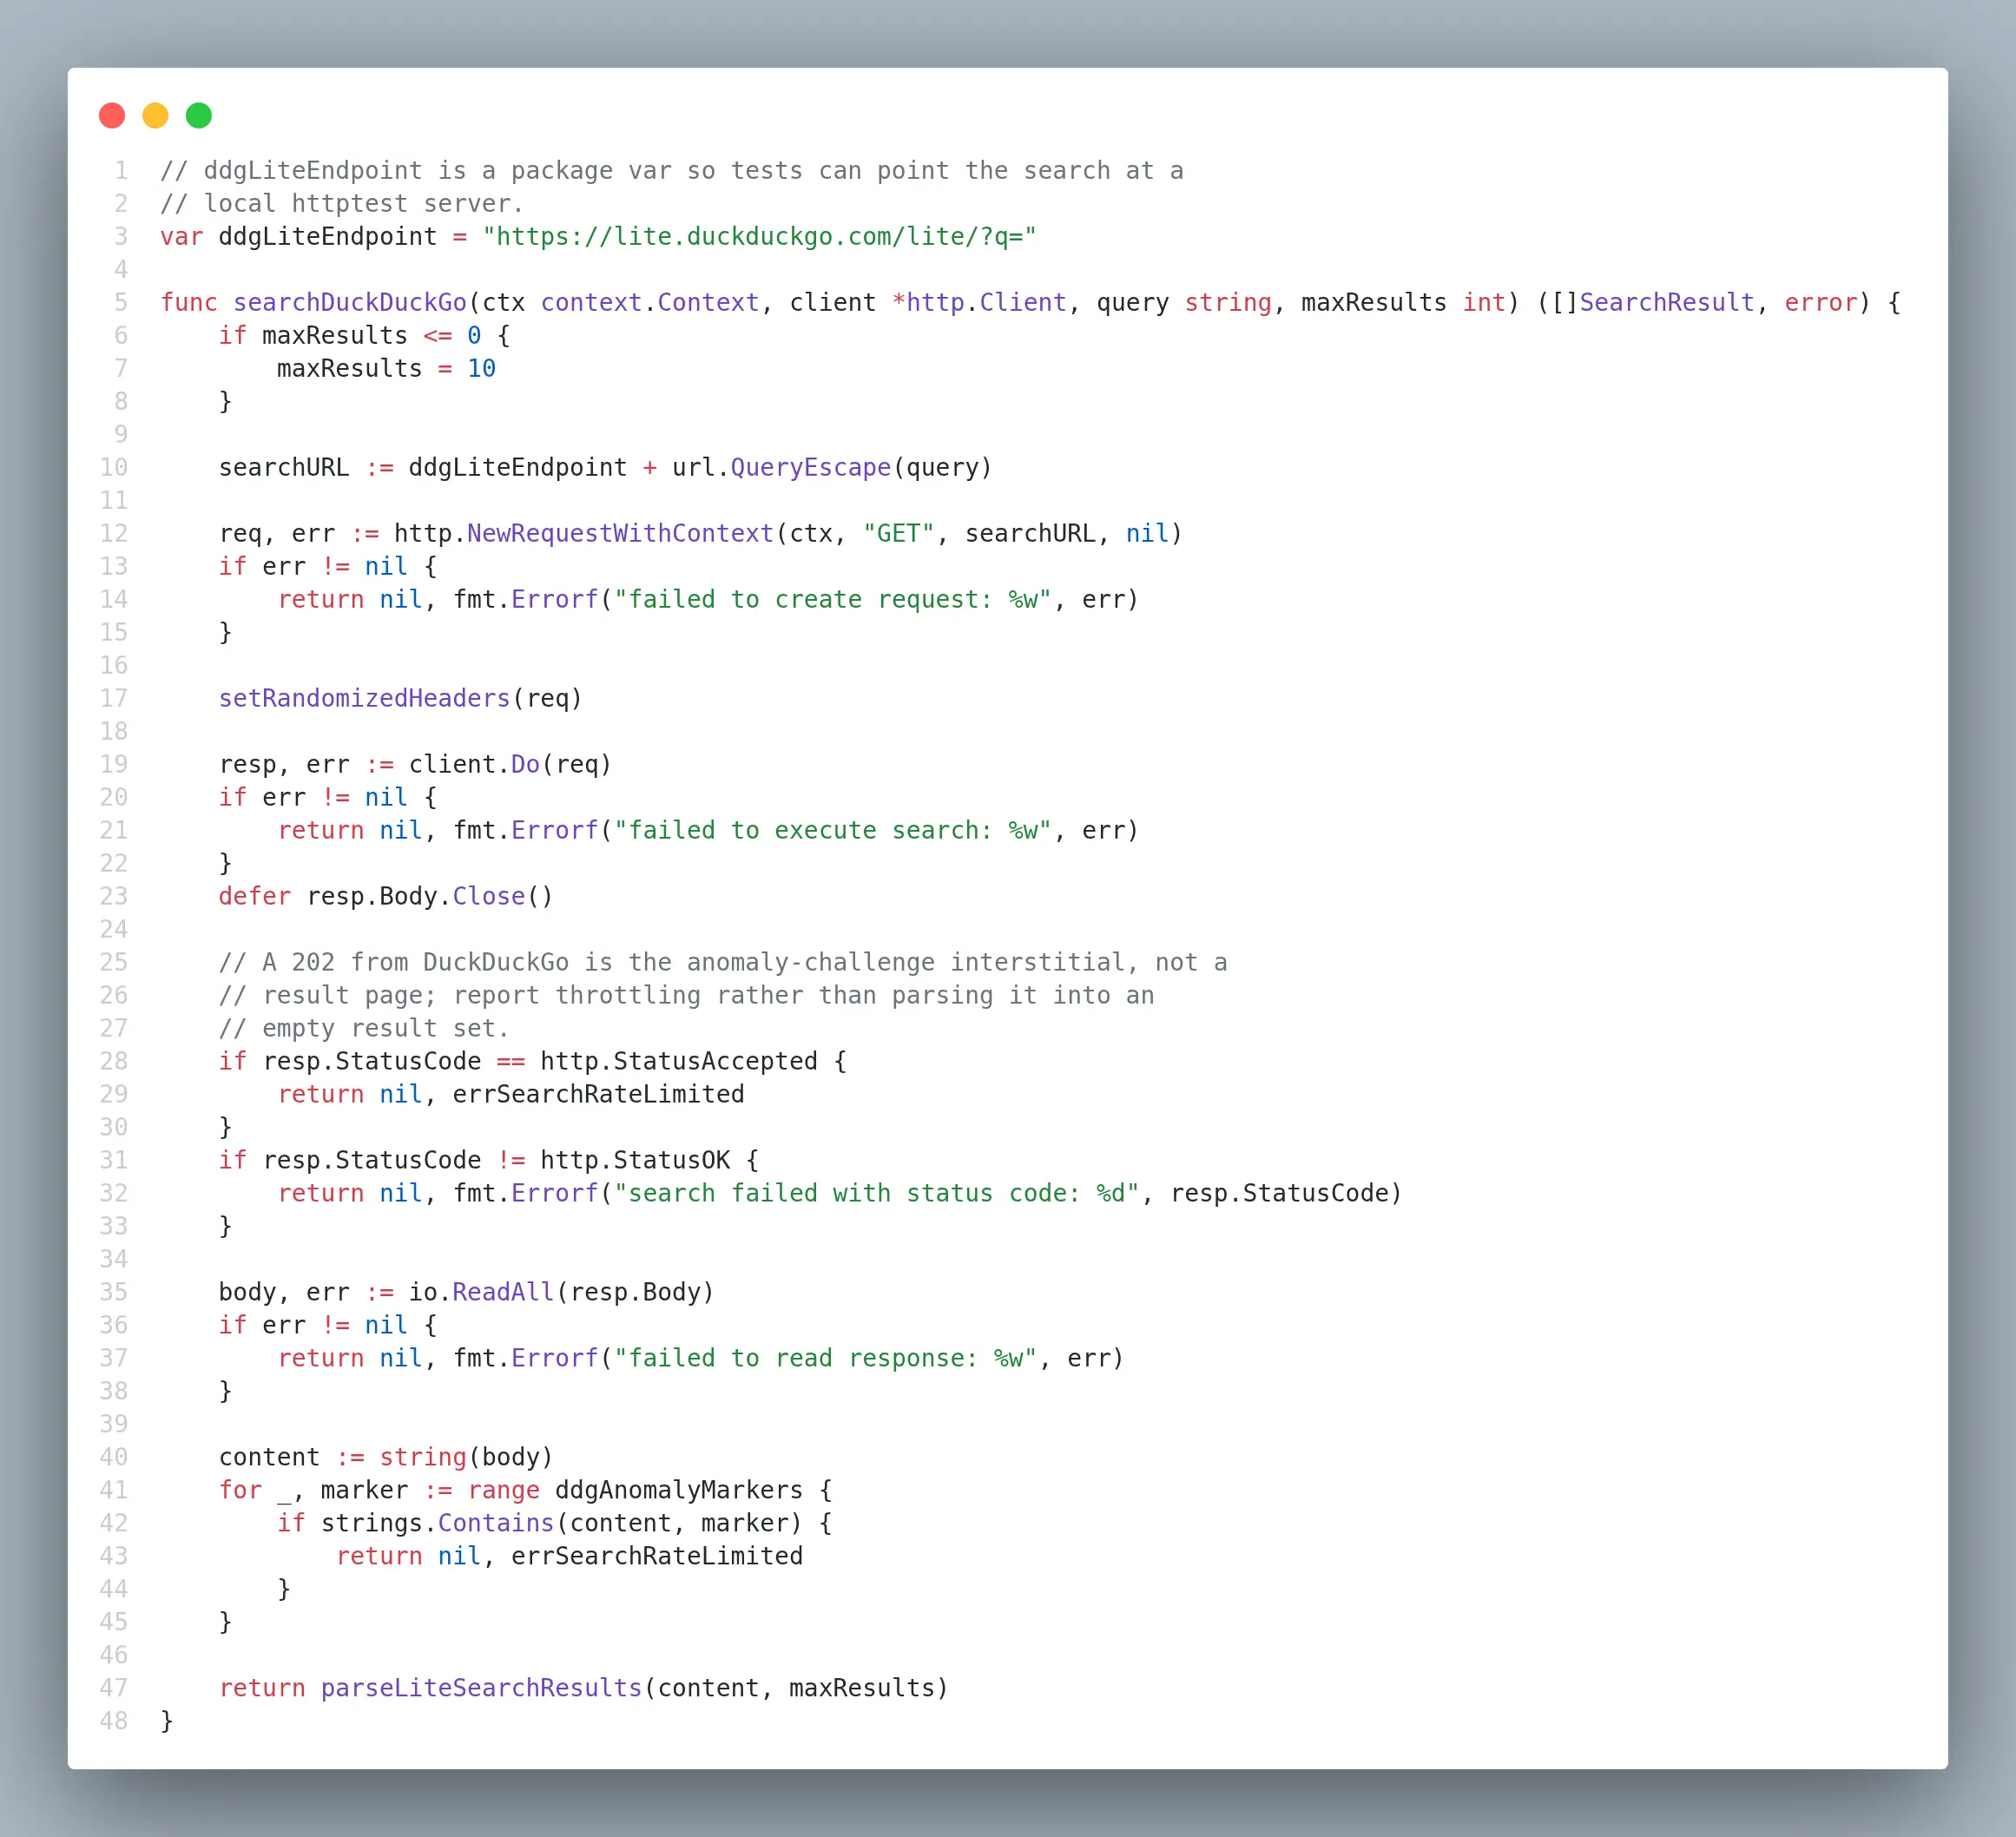This screenshot has height=1837, width=2016.
Task: Click the setRandomizedHeaders(req) call
Action: point(400,699)
